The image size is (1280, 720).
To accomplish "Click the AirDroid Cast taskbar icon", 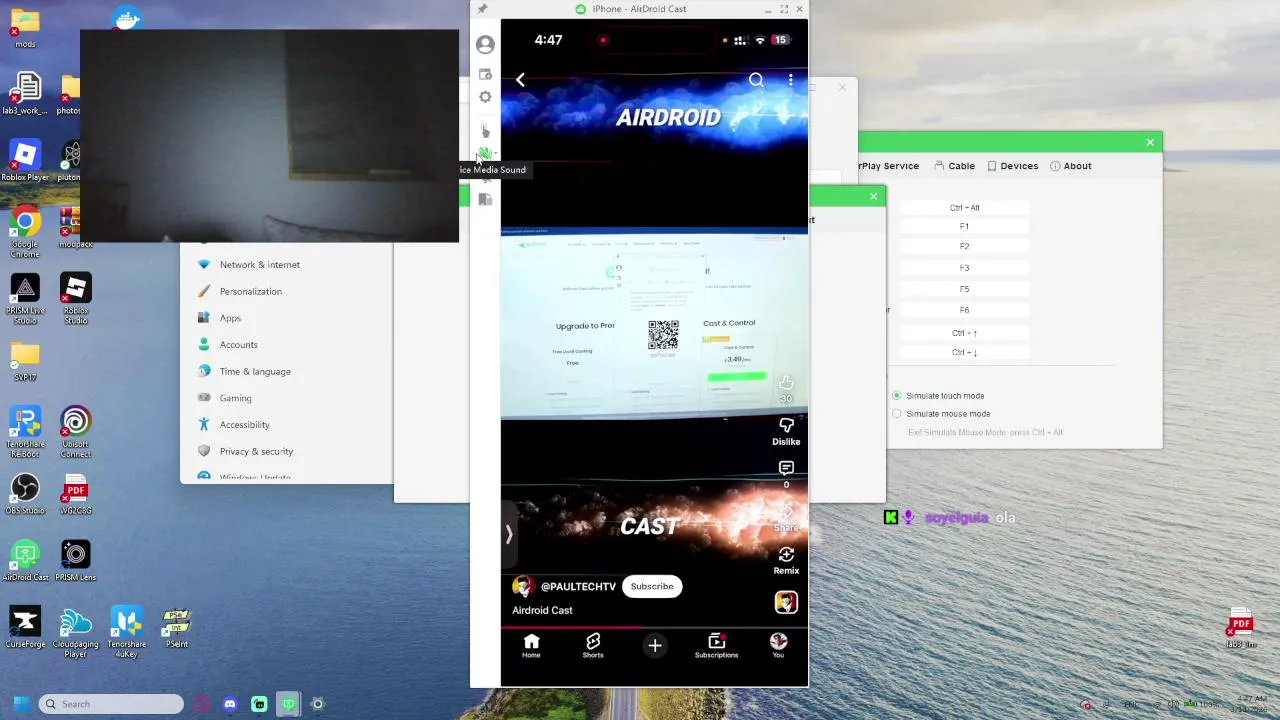I will click(288, 704).
